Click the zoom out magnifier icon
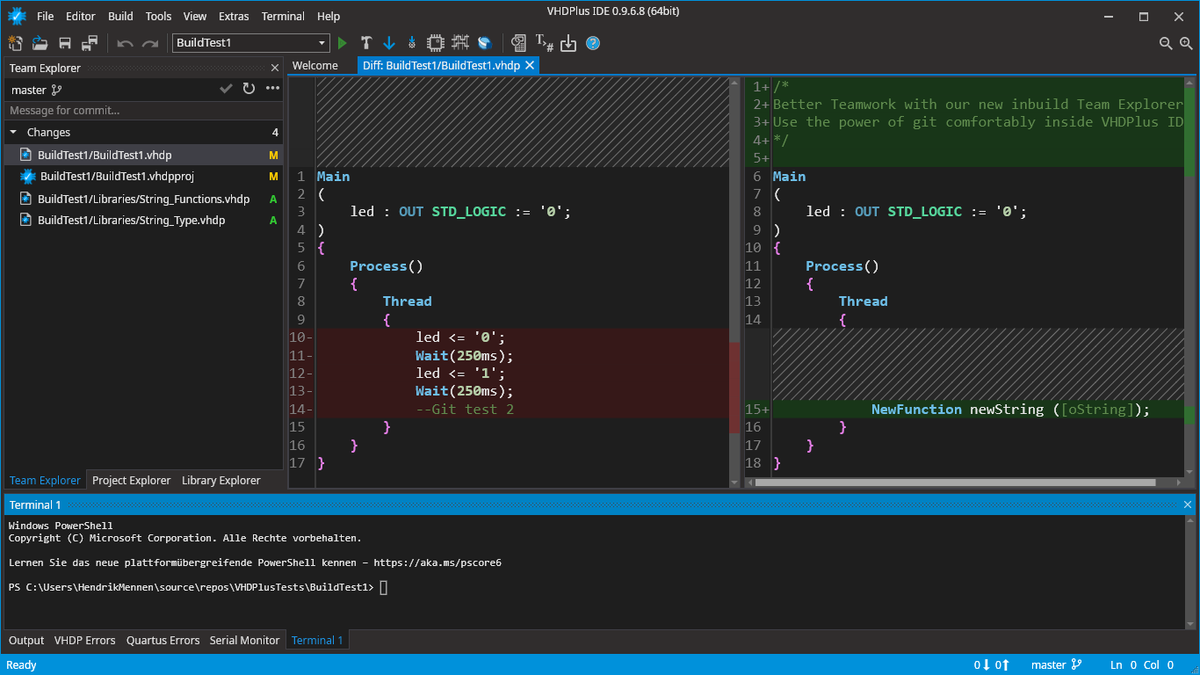Image resolution: width=1200 pixels, height=675 pixels. pyautogui.click(x=1165, y=43)
